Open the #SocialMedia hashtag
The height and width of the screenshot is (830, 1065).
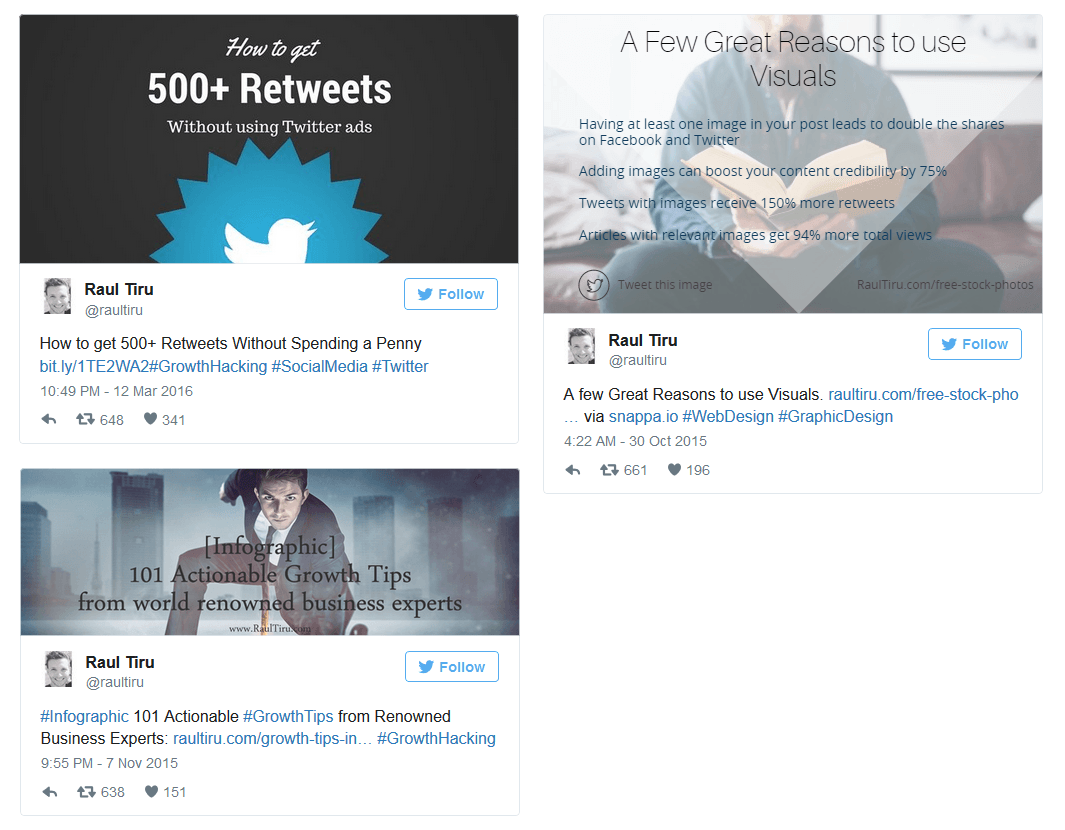[x=319, y=367]
